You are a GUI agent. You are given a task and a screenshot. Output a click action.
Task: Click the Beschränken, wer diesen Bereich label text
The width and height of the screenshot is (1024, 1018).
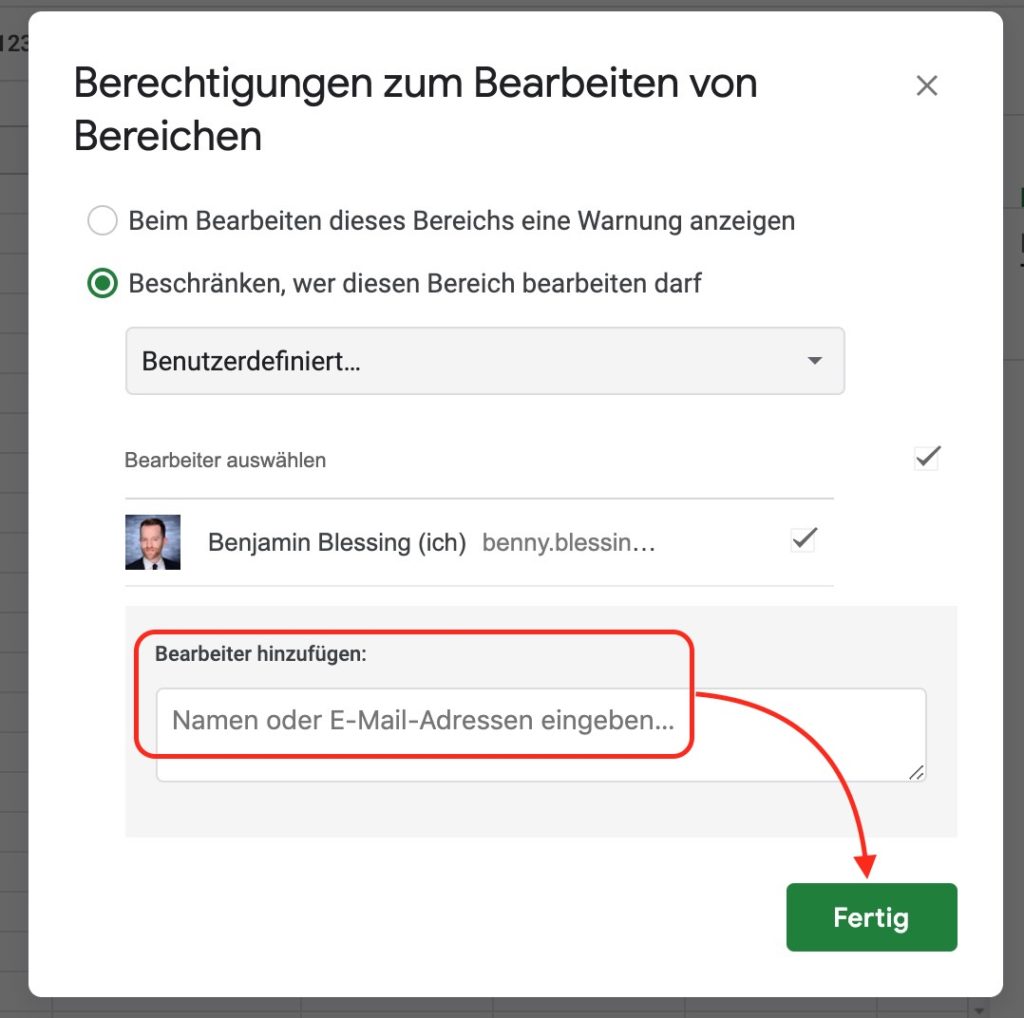point(415,283)
